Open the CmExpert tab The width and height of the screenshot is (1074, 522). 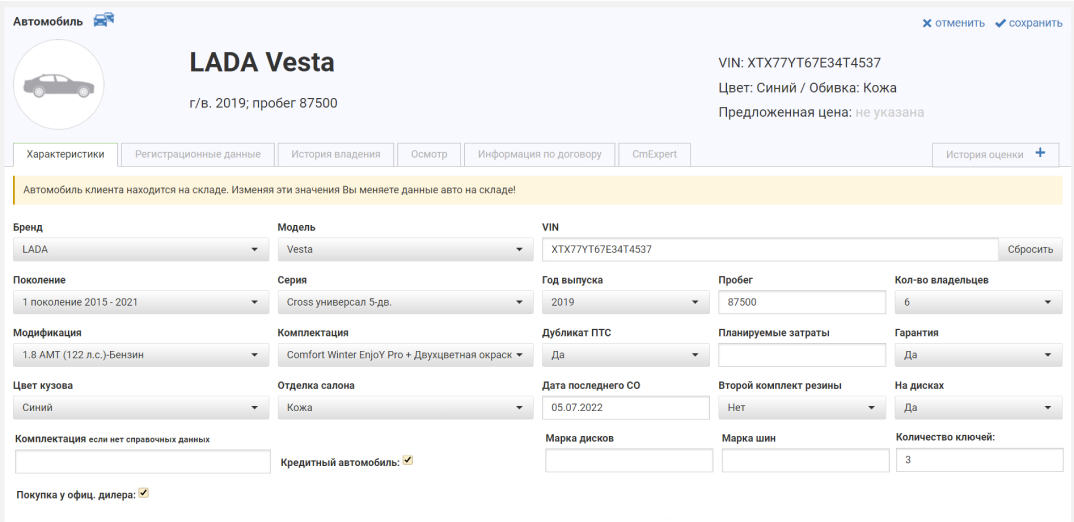pos(654,154)
